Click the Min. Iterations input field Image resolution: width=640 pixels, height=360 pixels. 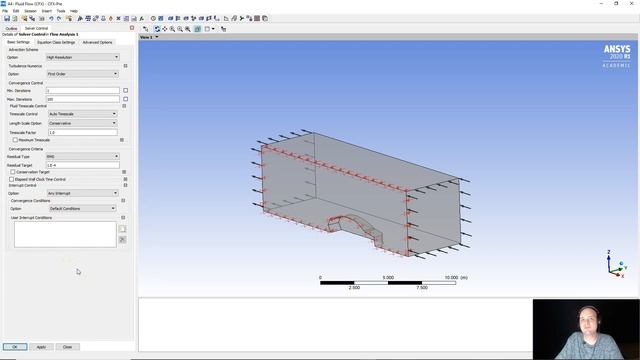pyautogui.click(x=83, y=90)
